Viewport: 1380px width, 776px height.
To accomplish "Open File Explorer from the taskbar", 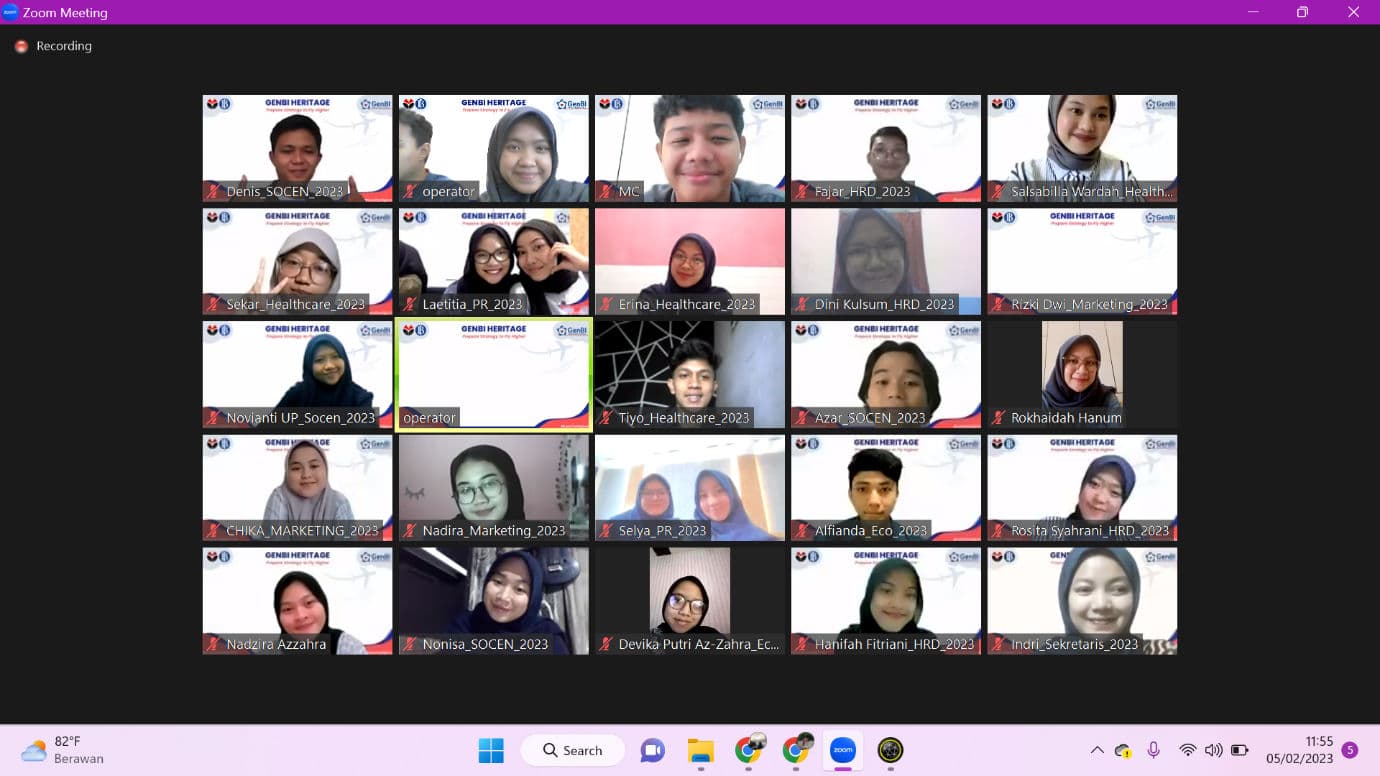I will tap(701, 750).
